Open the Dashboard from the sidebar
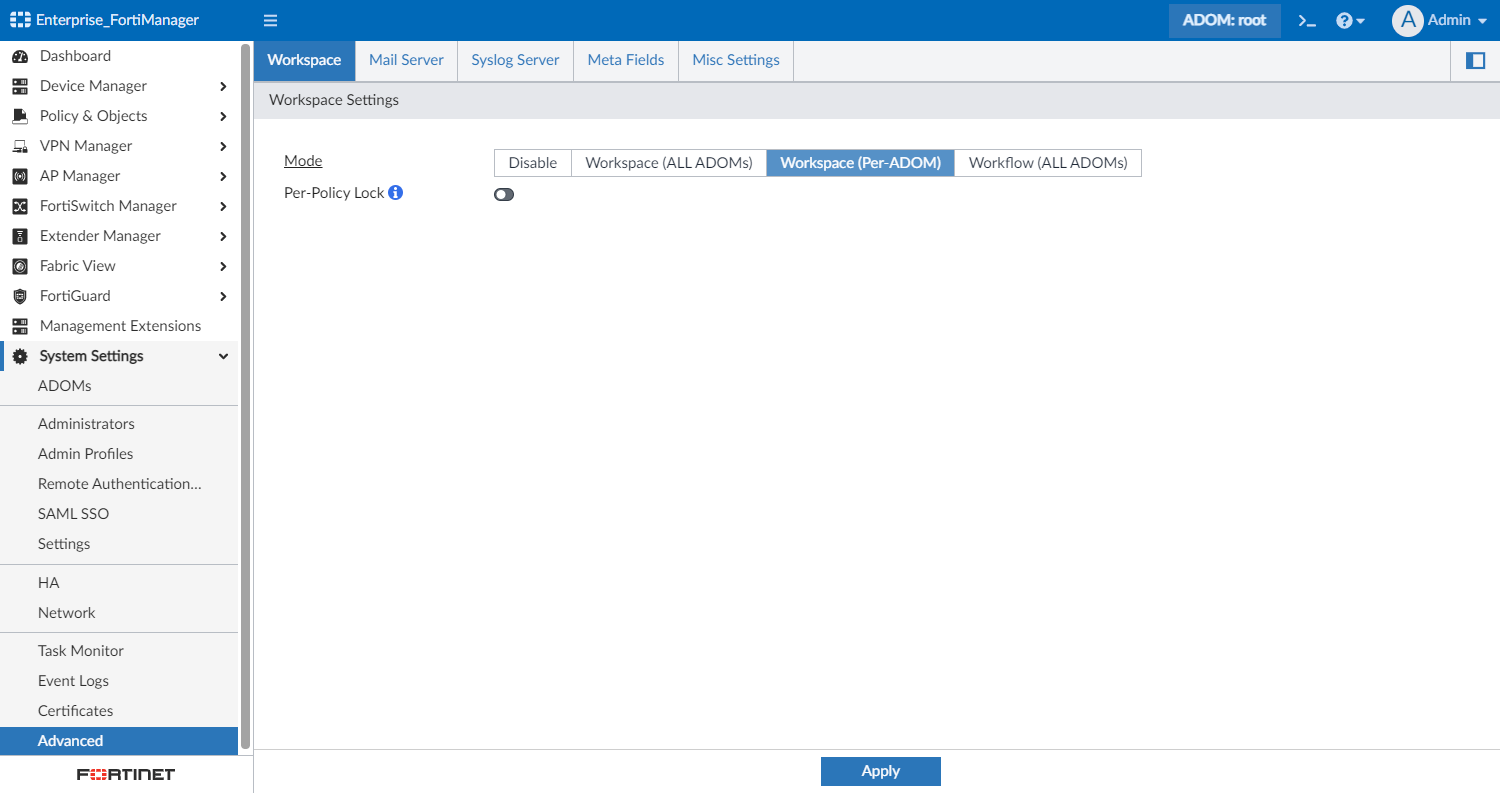Screen dimensions: 1500x793 [x=73, y=55]
